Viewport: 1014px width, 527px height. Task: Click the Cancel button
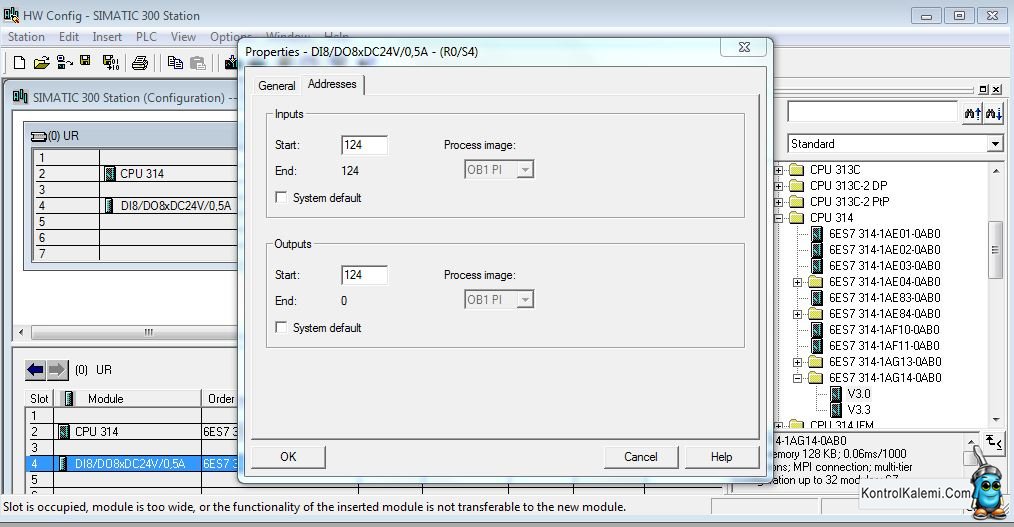coord(641,457)
